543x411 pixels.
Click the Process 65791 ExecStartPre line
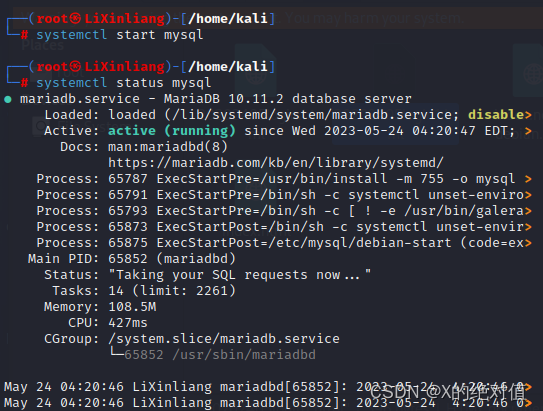(x=284, y=195)
